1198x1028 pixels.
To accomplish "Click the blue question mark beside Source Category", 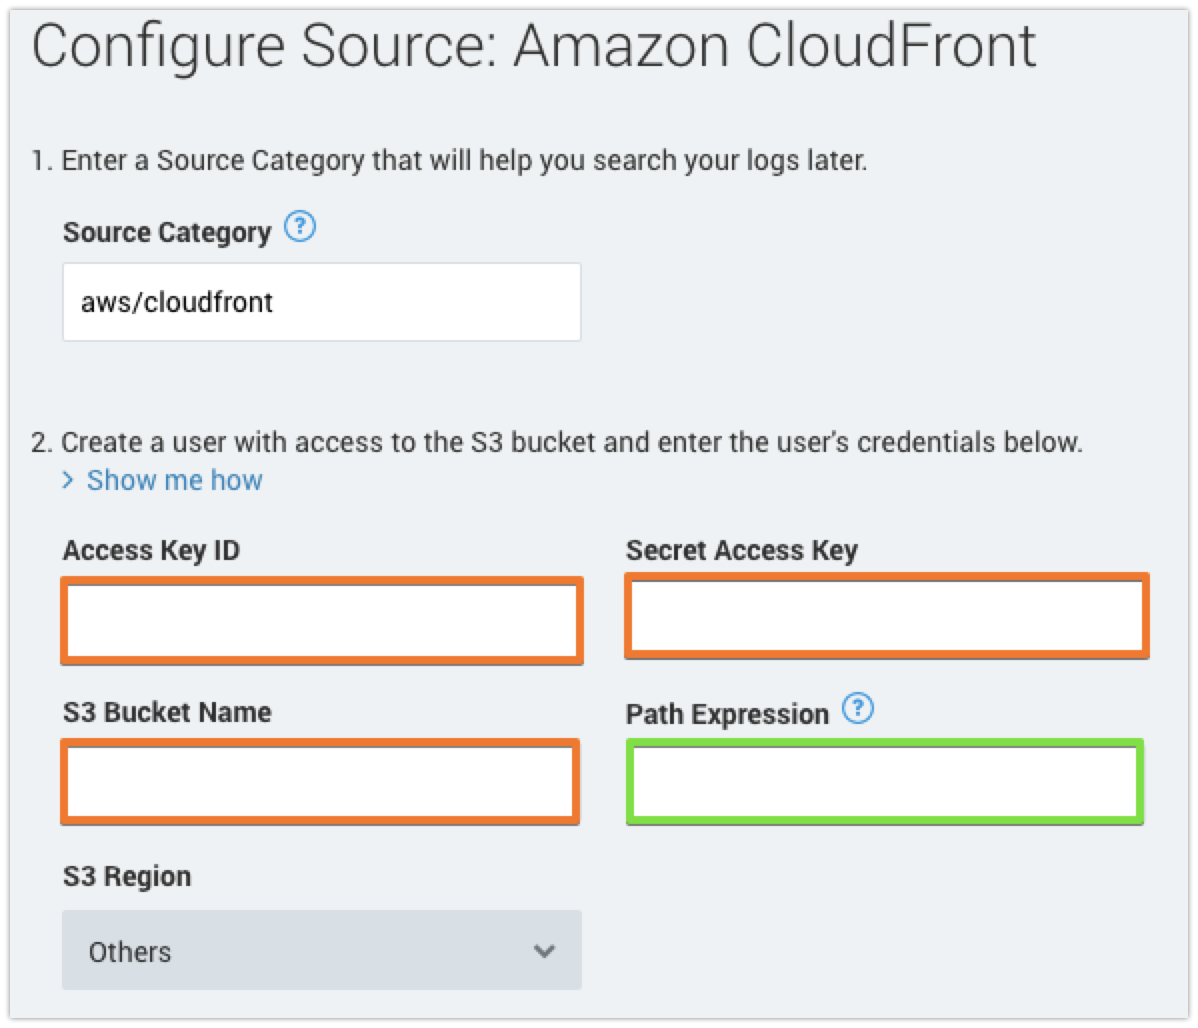I will pyautogui.click(x=300, y=228).
